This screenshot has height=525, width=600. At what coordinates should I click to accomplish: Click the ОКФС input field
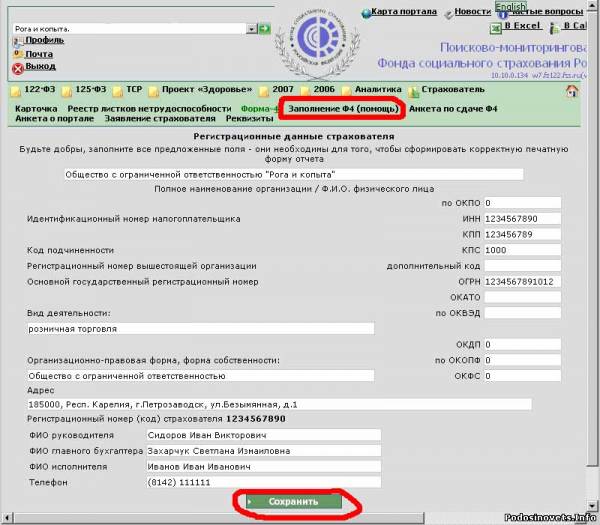tap(523, 376)
